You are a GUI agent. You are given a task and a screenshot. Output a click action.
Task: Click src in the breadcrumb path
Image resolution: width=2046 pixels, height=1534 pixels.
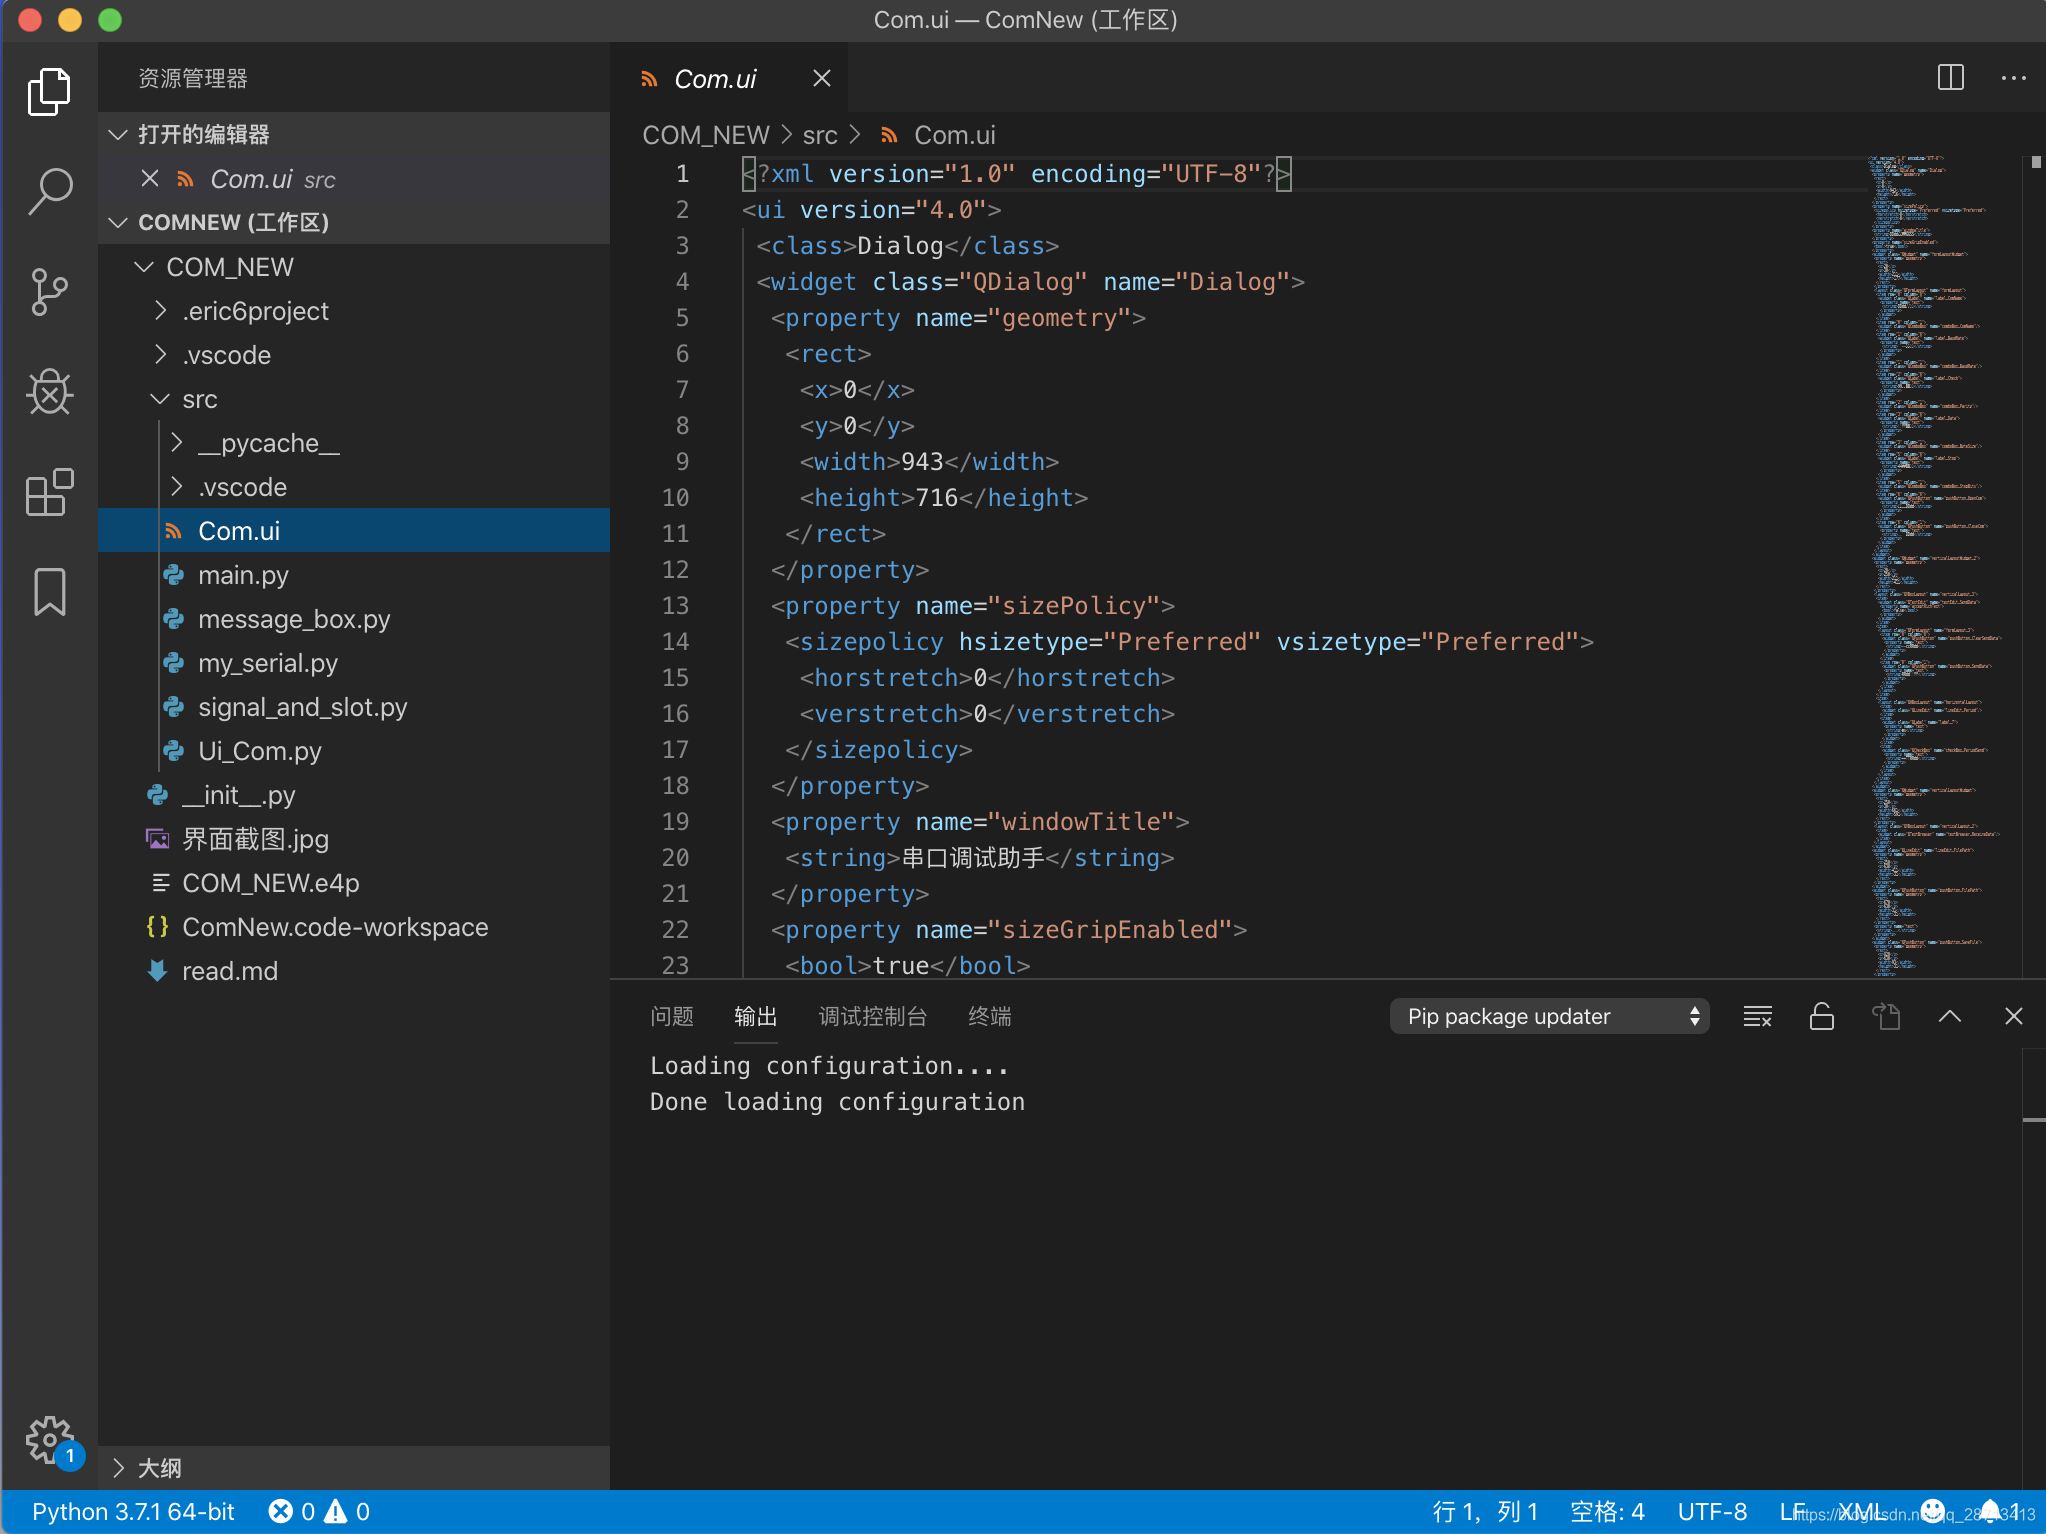pyautogui.click(x=820, y=134)
